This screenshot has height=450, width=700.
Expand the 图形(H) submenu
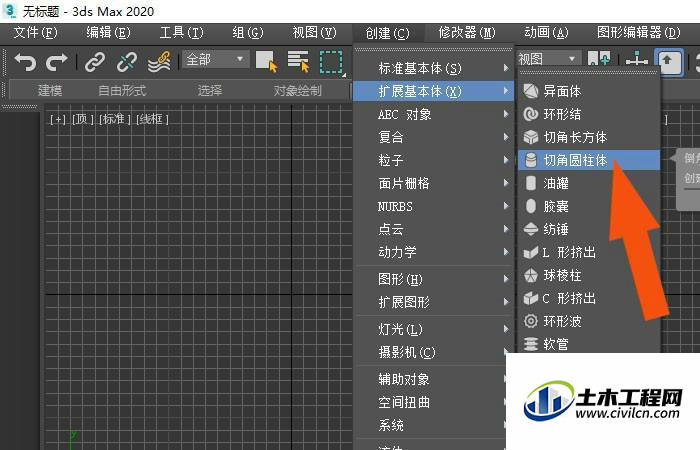coord(433,279)
